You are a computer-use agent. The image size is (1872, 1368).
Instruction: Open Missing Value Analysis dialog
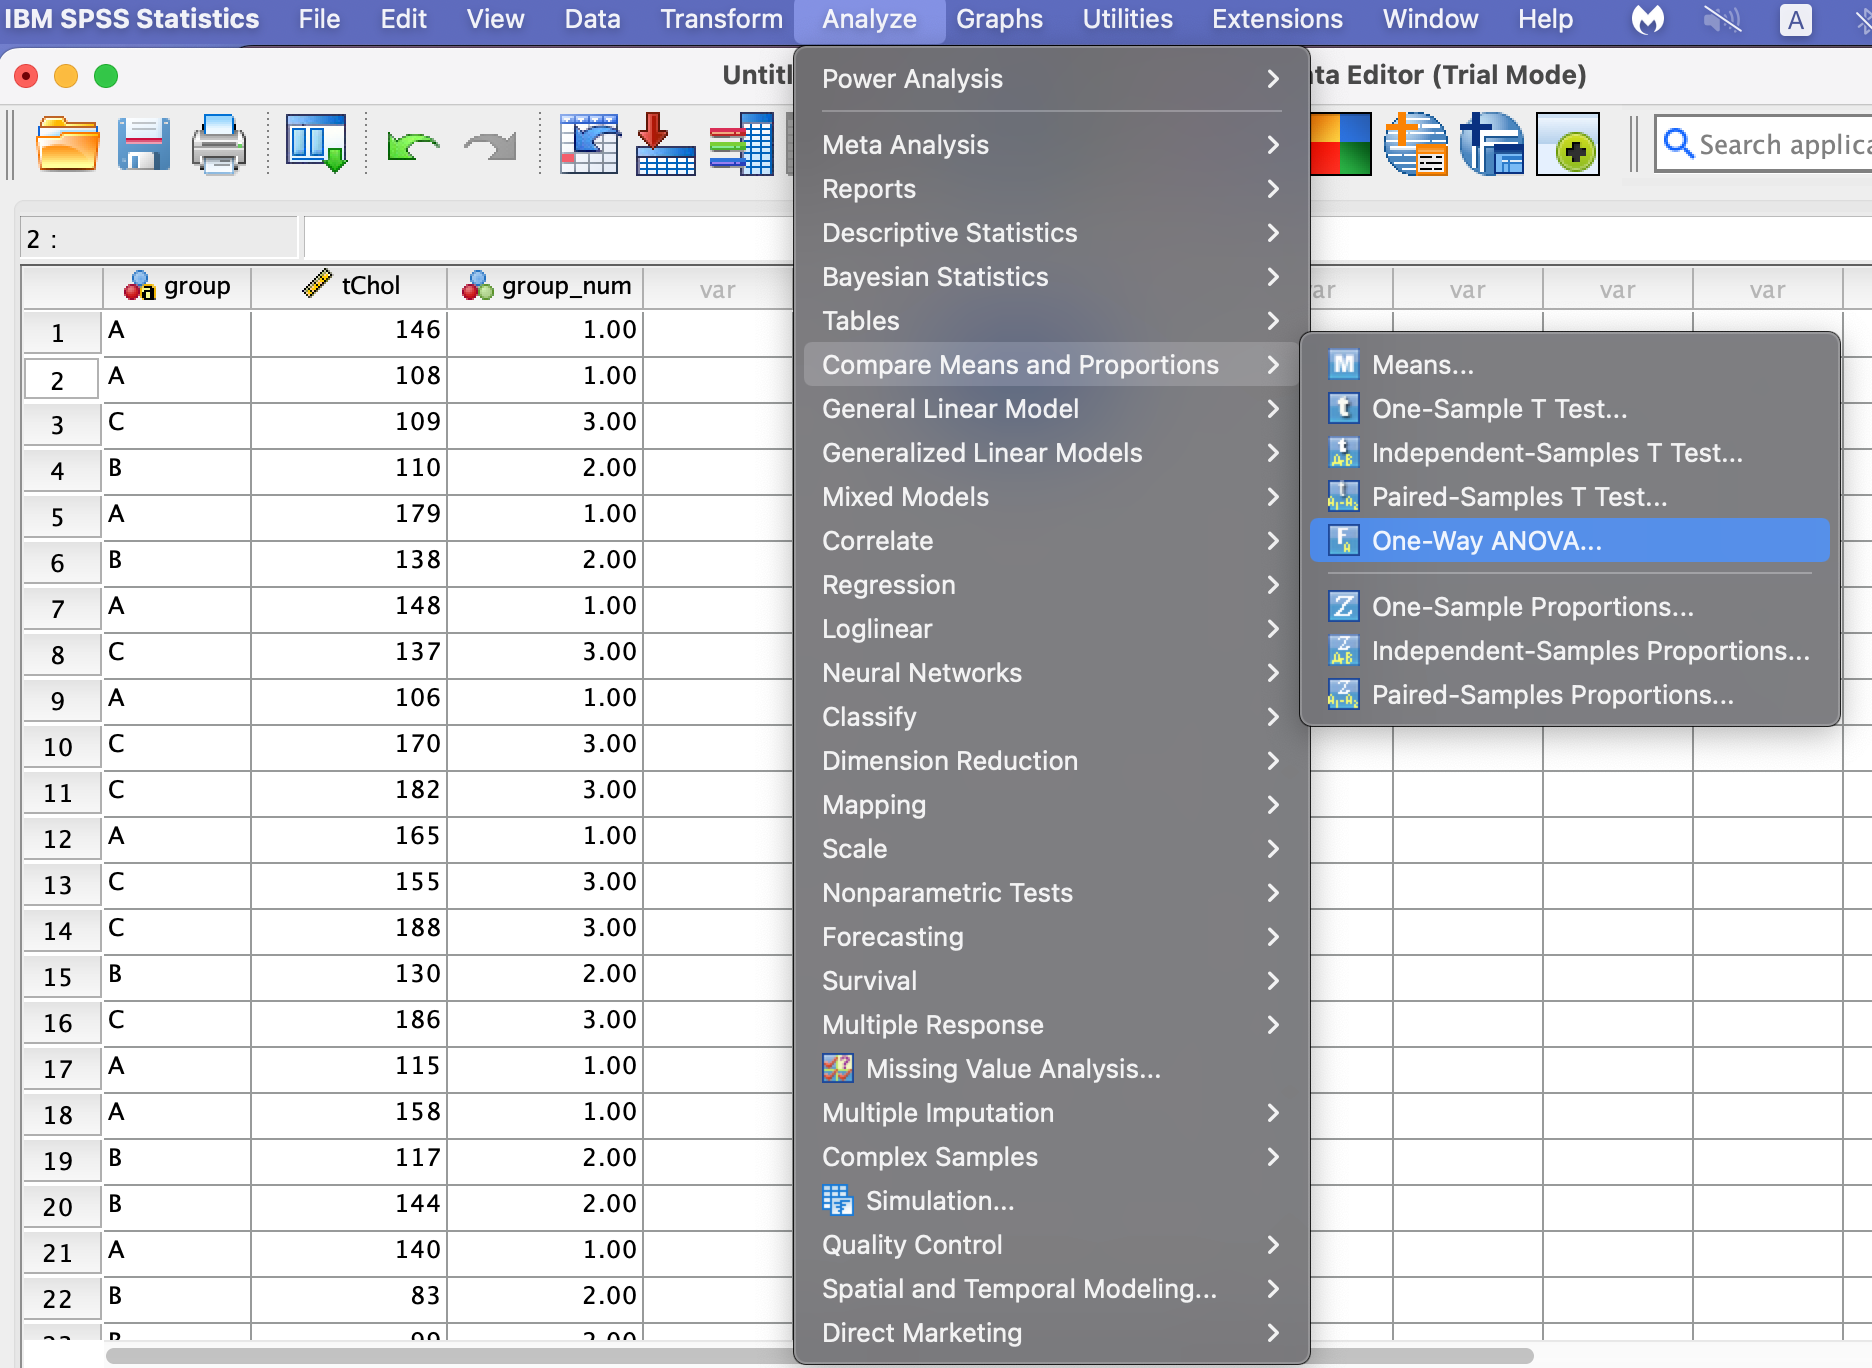tap(1012, 1069)
